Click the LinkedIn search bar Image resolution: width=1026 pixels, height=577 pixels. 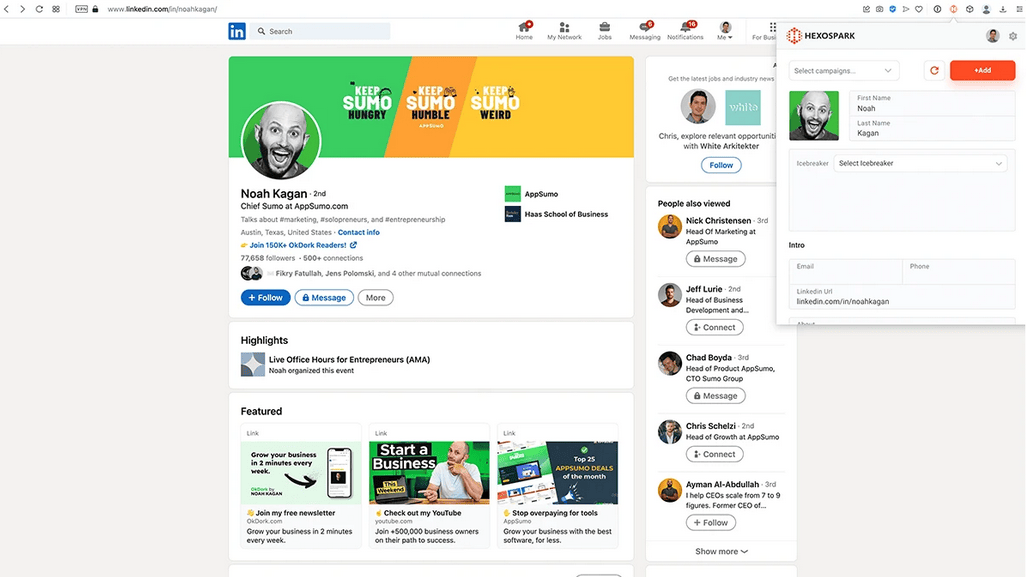[320, 31]
